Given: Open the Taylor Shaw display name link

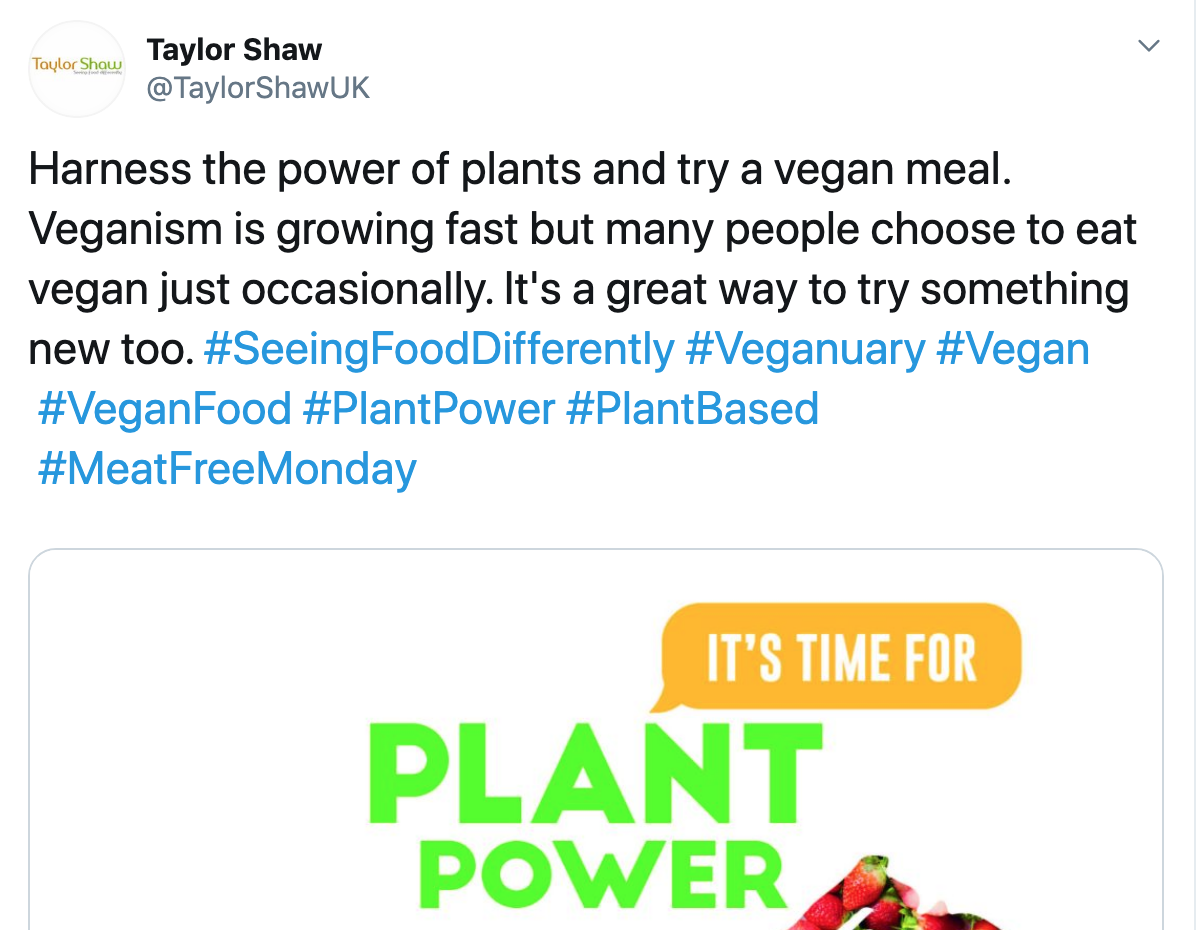Looking at the screenshot, I should tap(234, 48).
